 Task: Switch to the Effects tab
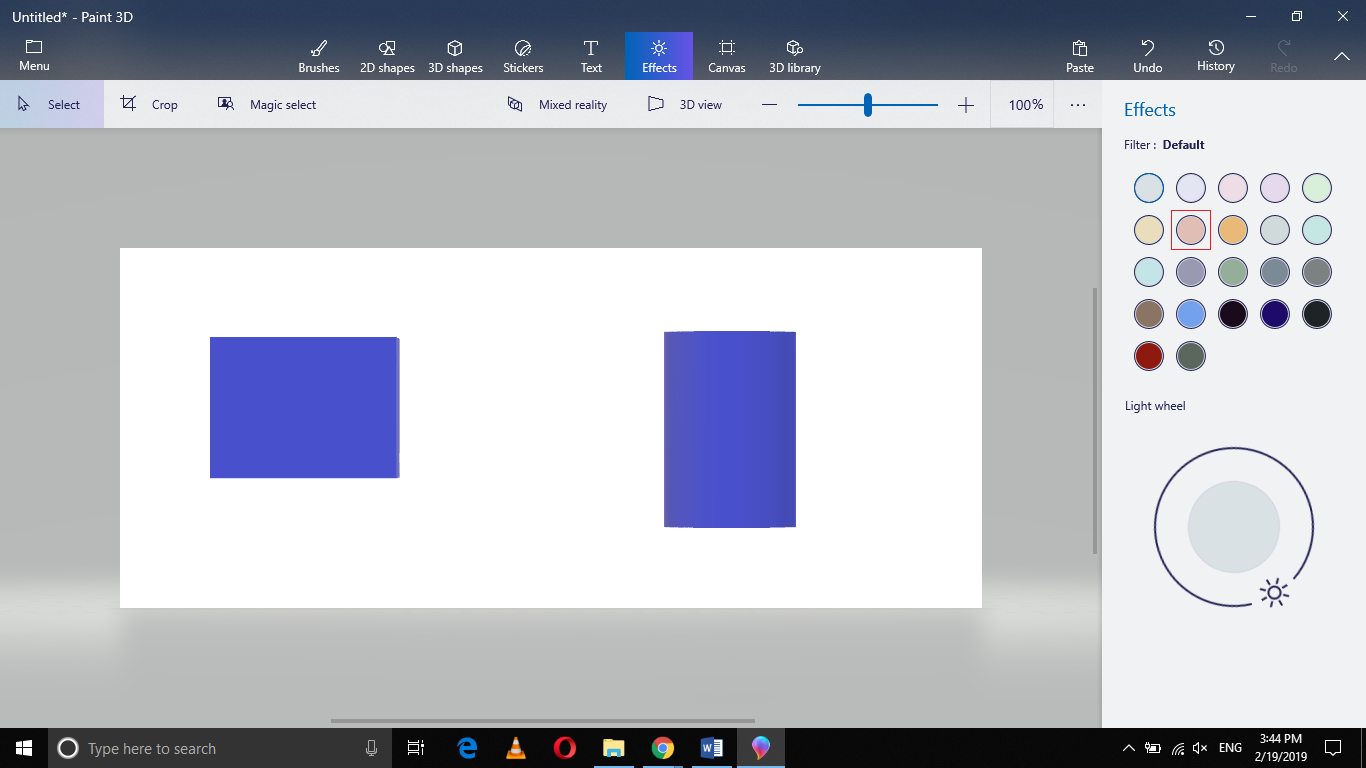coord(658,55)
